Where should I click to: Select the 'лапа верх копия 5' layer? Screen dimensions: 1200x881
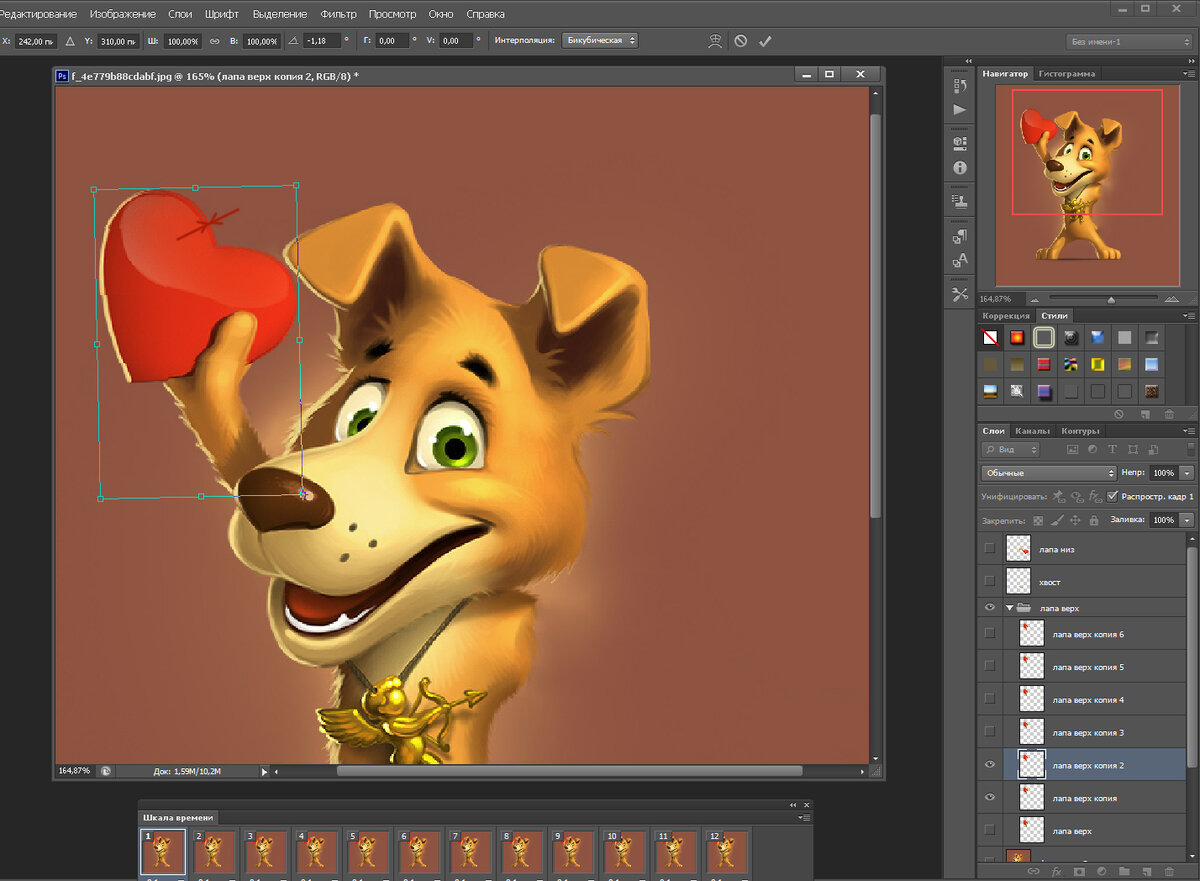coord(1088,667)
